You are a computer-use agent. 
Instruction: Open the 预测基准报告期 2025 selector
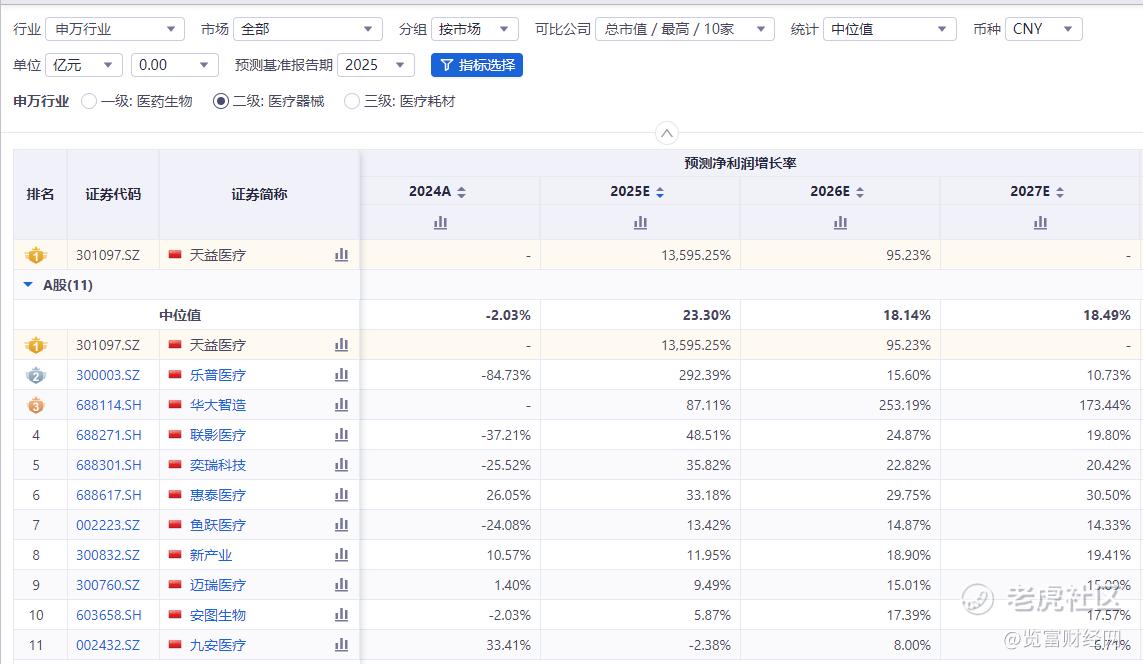[375, 65]
